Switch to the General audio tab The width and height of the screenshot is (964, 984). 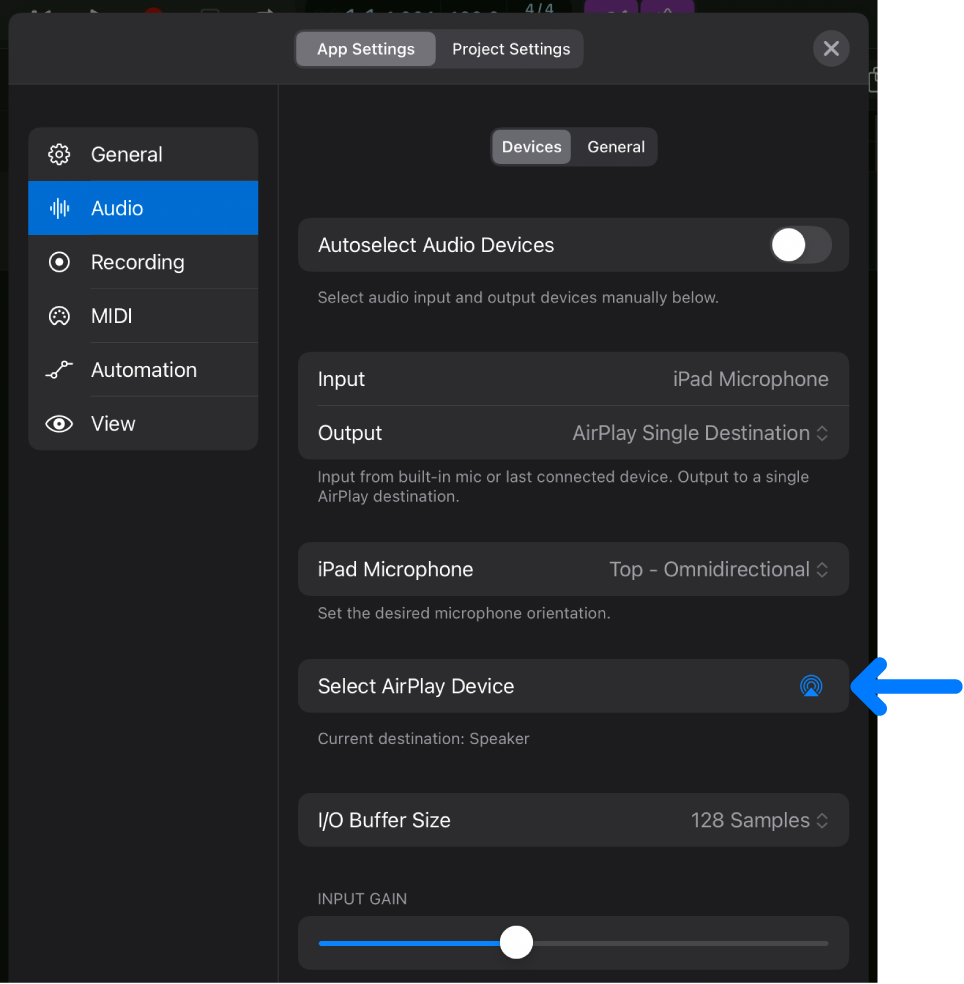pyautogui.click(x=614, y=146)
